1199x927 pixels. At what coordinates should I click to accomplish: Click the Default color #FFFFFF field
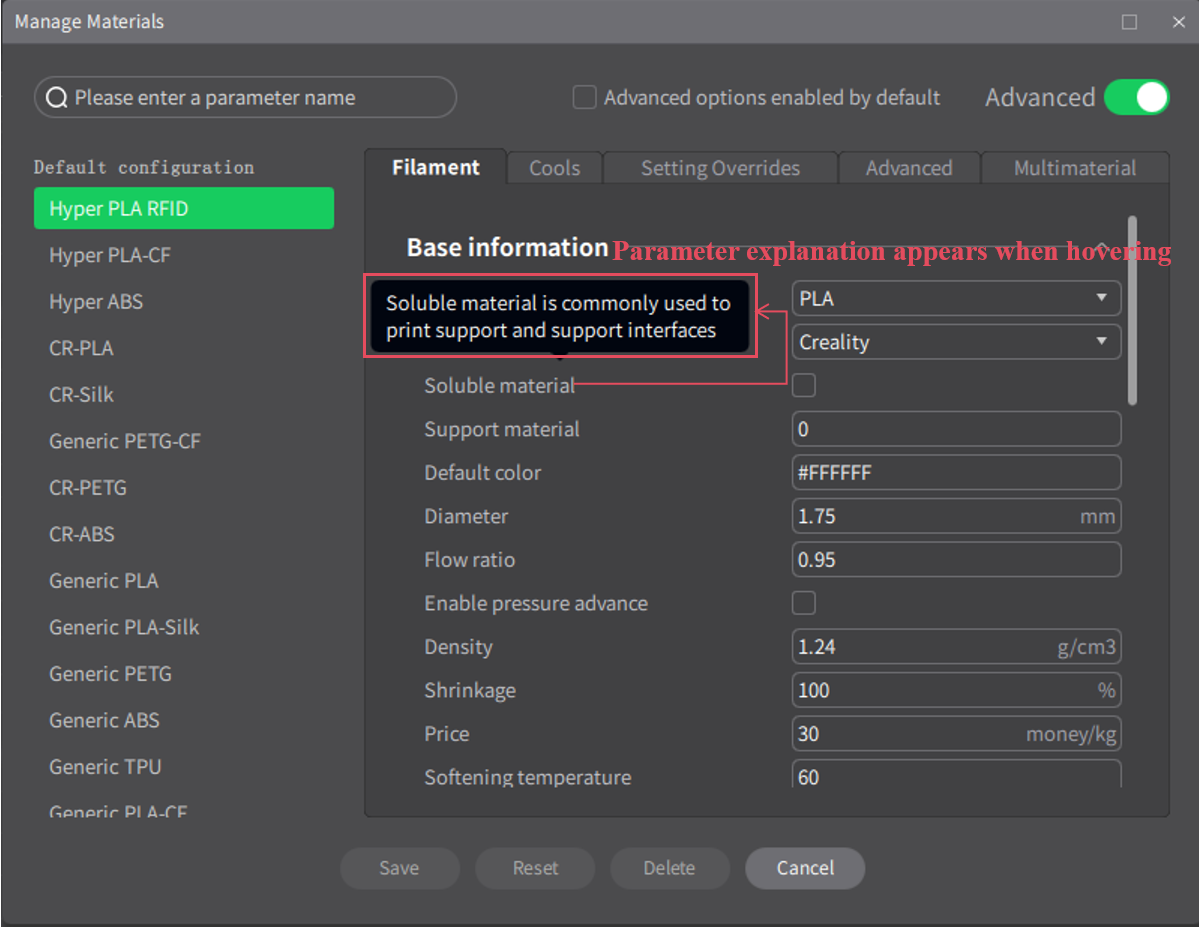956,473
